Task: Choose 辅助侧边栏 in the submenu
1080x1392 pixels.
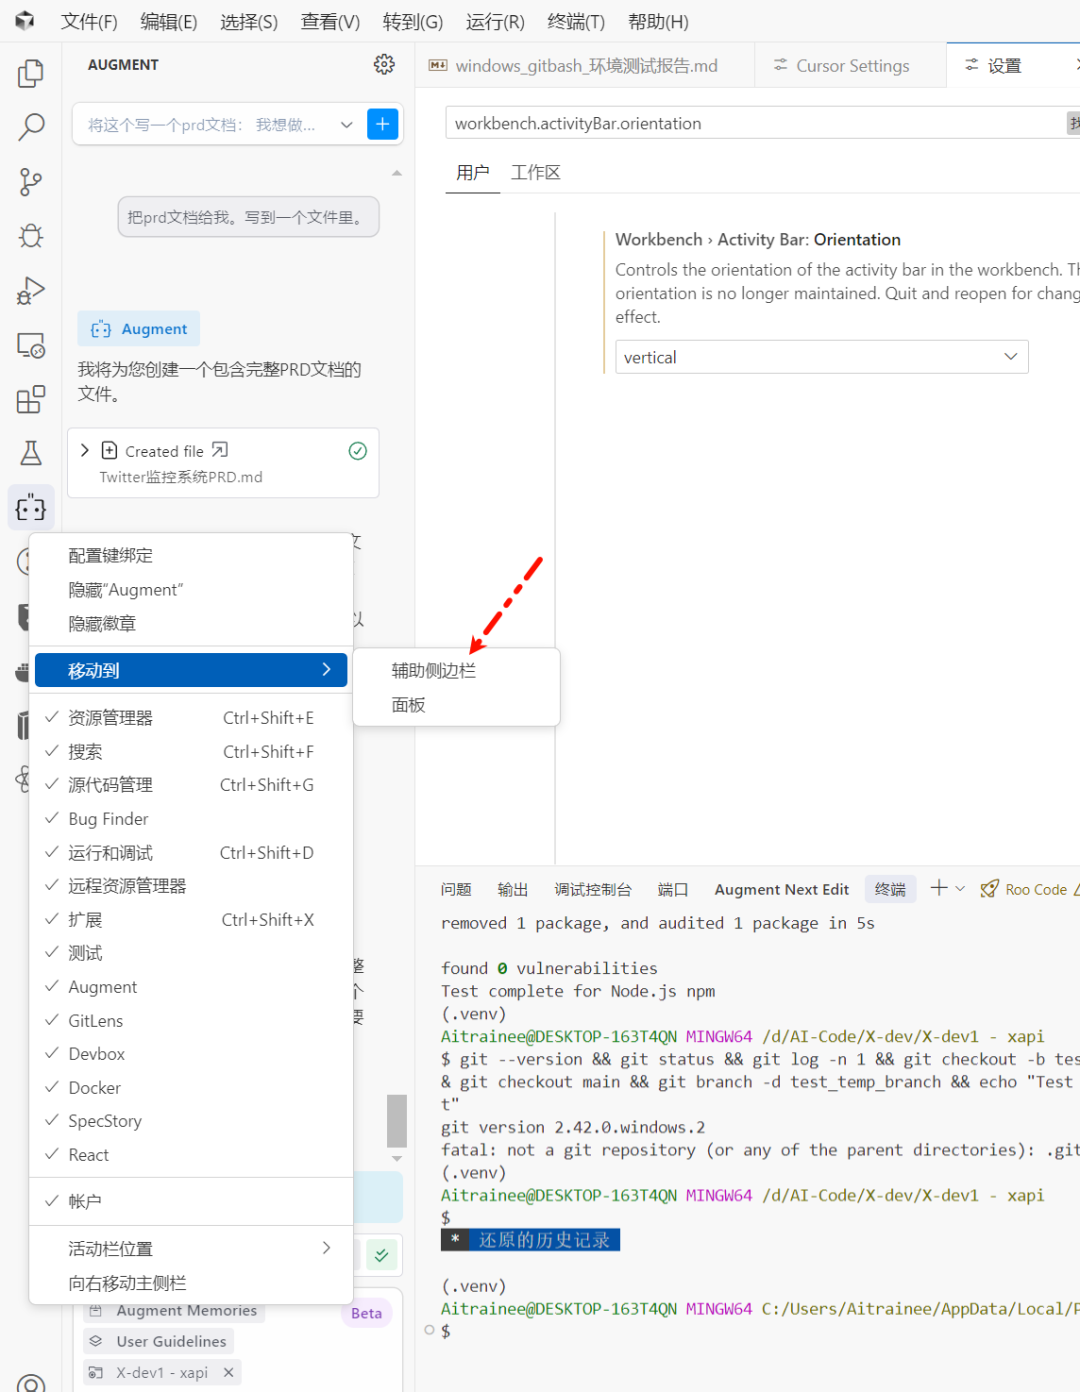Action: point(456,671)
